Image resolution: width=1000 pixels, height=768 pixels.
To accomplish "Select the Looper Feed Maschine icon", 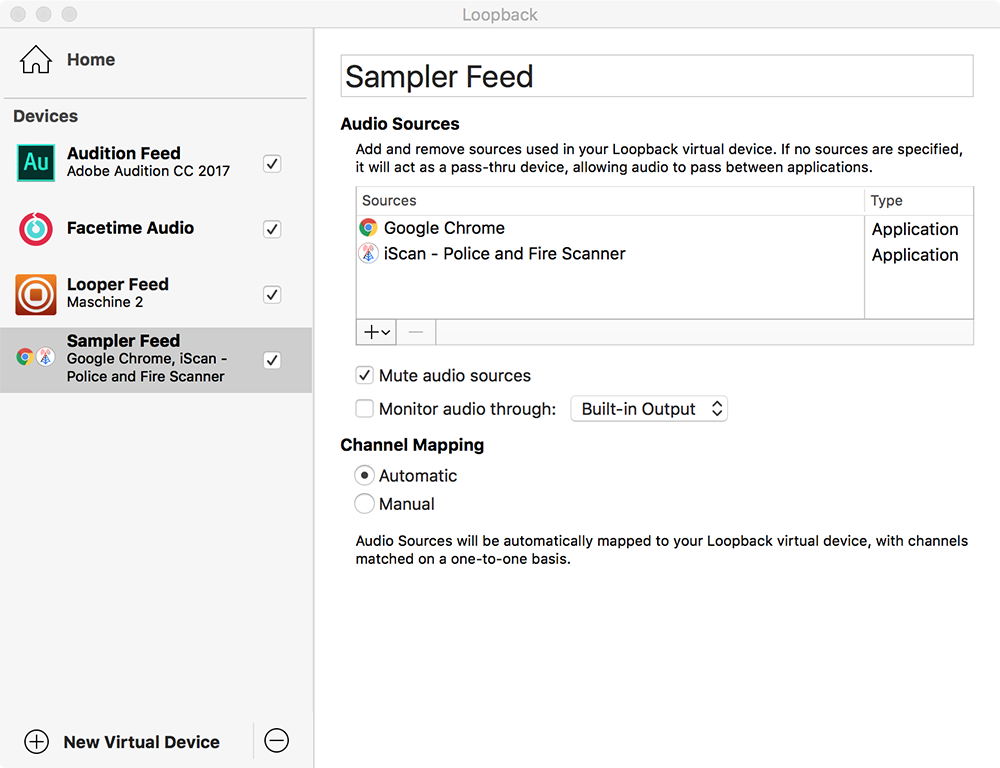I will click(36, 294).
